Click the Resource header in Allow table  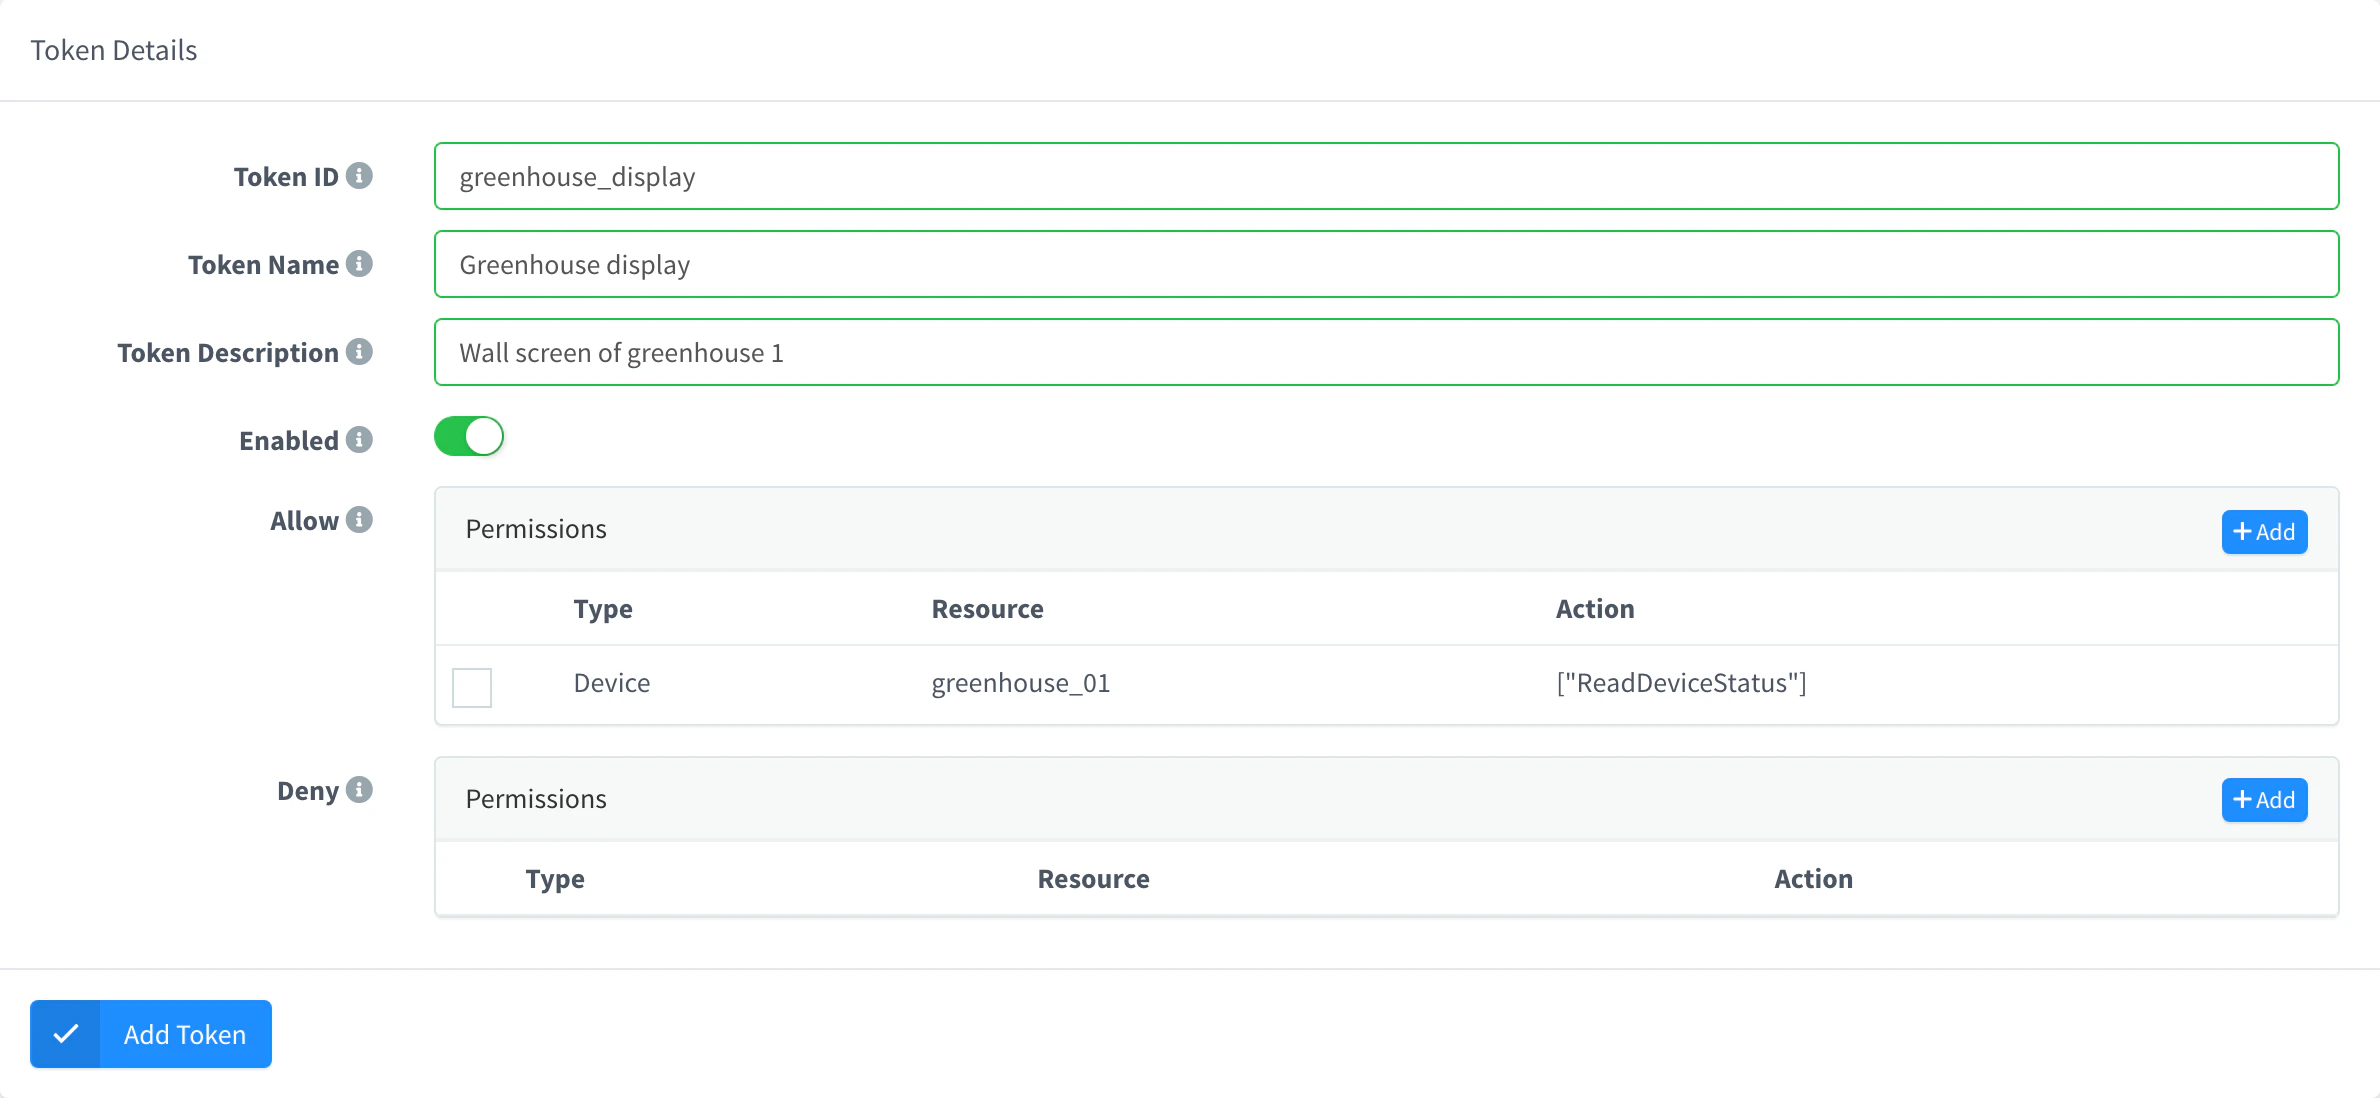(987, 609)
